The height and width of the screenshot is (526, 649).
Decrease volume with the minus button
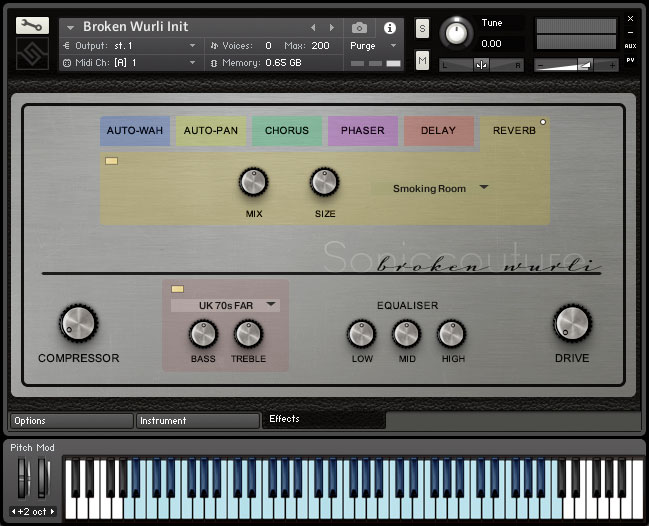tap(540, 65)
